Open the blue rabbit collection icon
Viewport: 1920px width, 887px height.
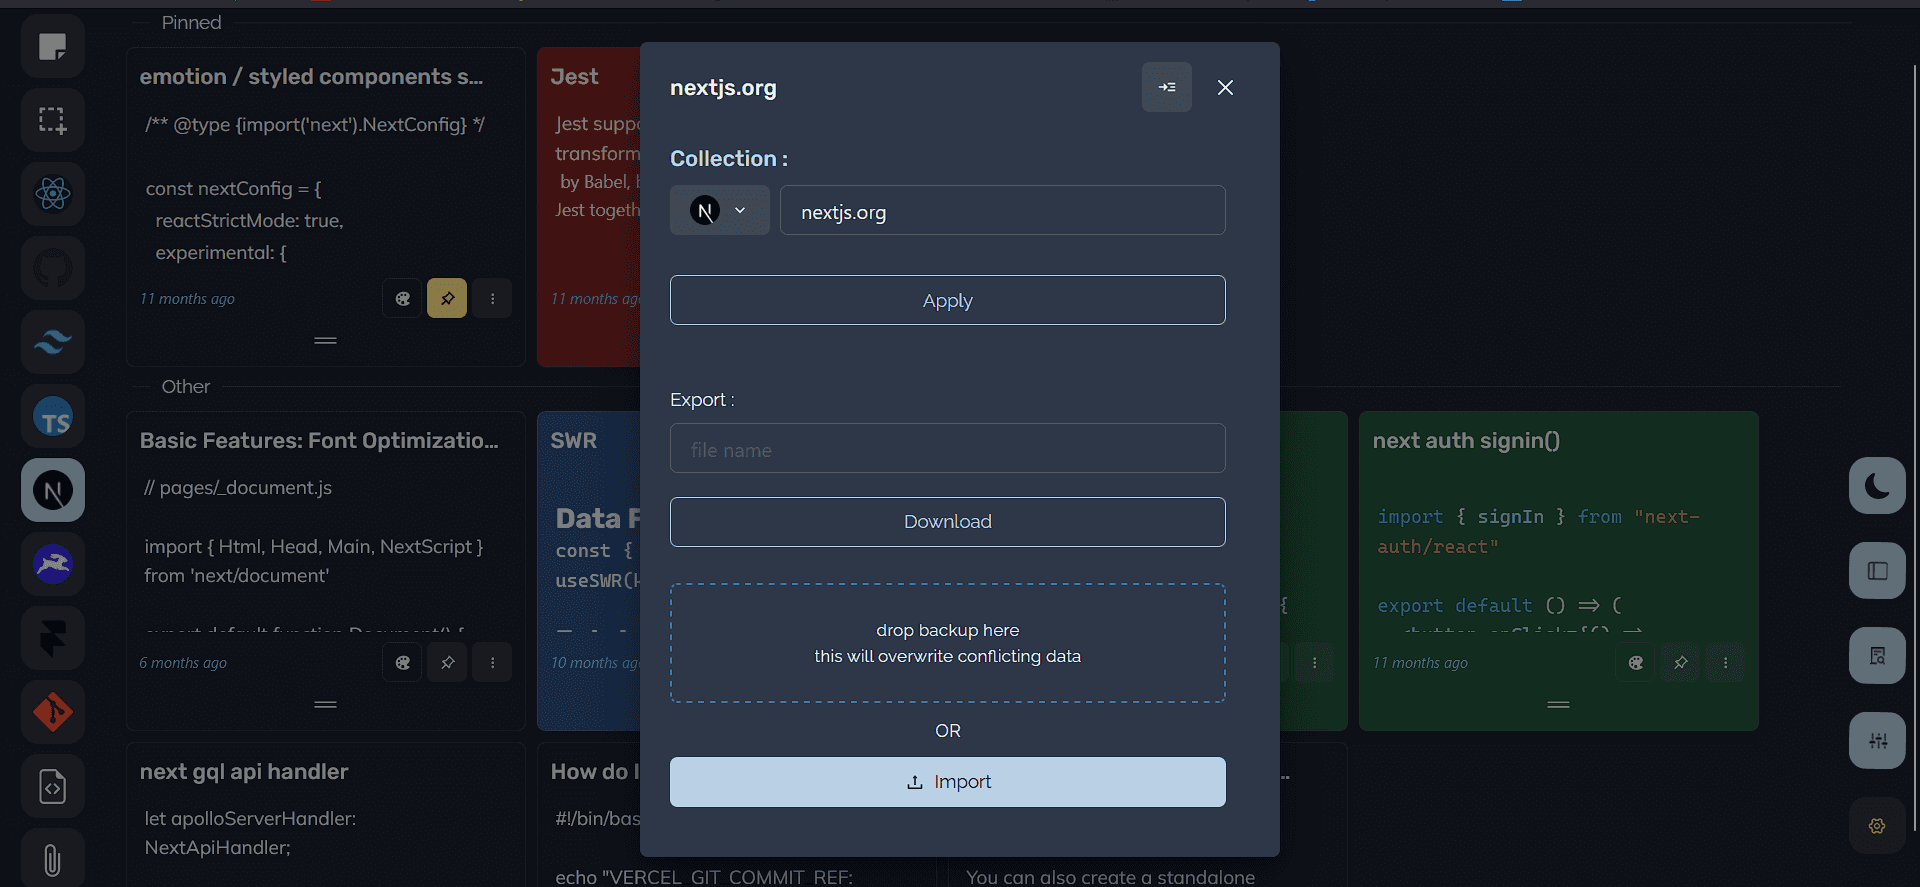(53, 564)
